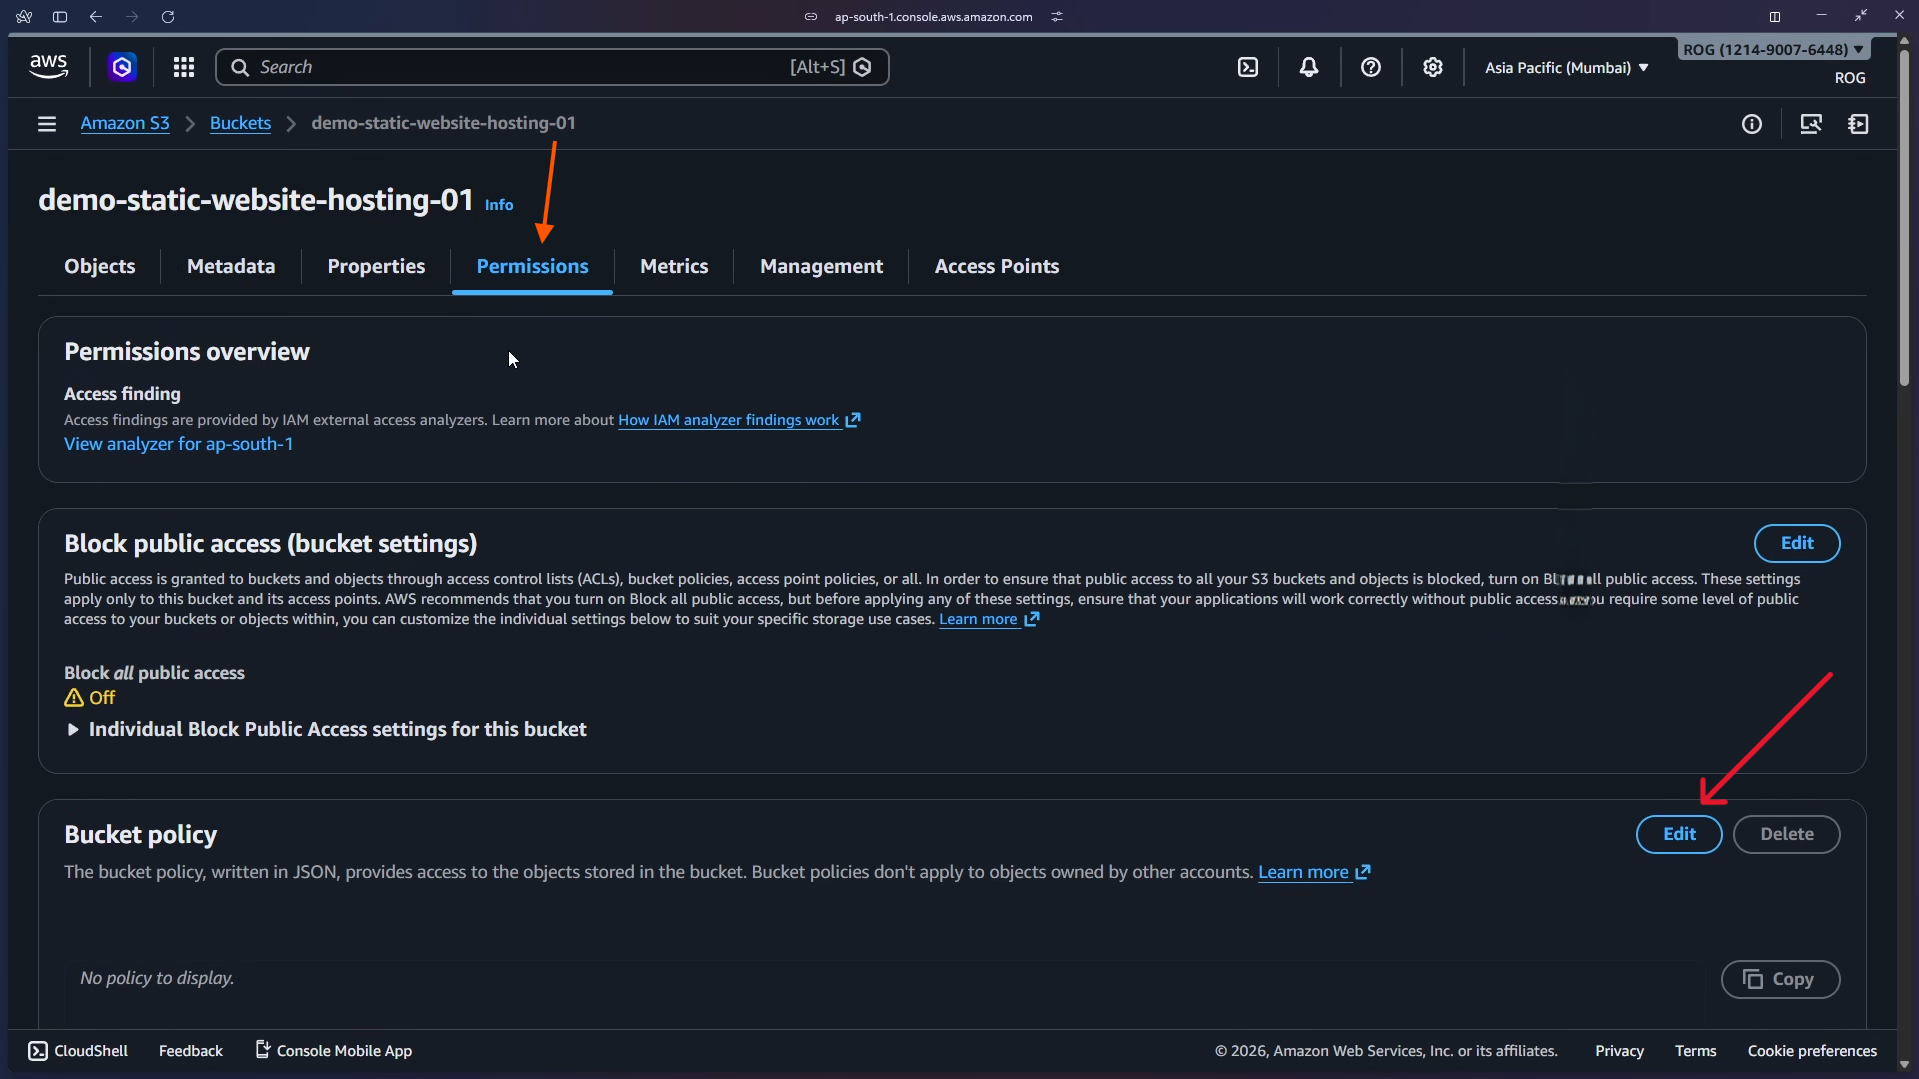This screenshot has height=1079, width=1919.
Task: Click the AWS home logo
Action: [48, 66]
